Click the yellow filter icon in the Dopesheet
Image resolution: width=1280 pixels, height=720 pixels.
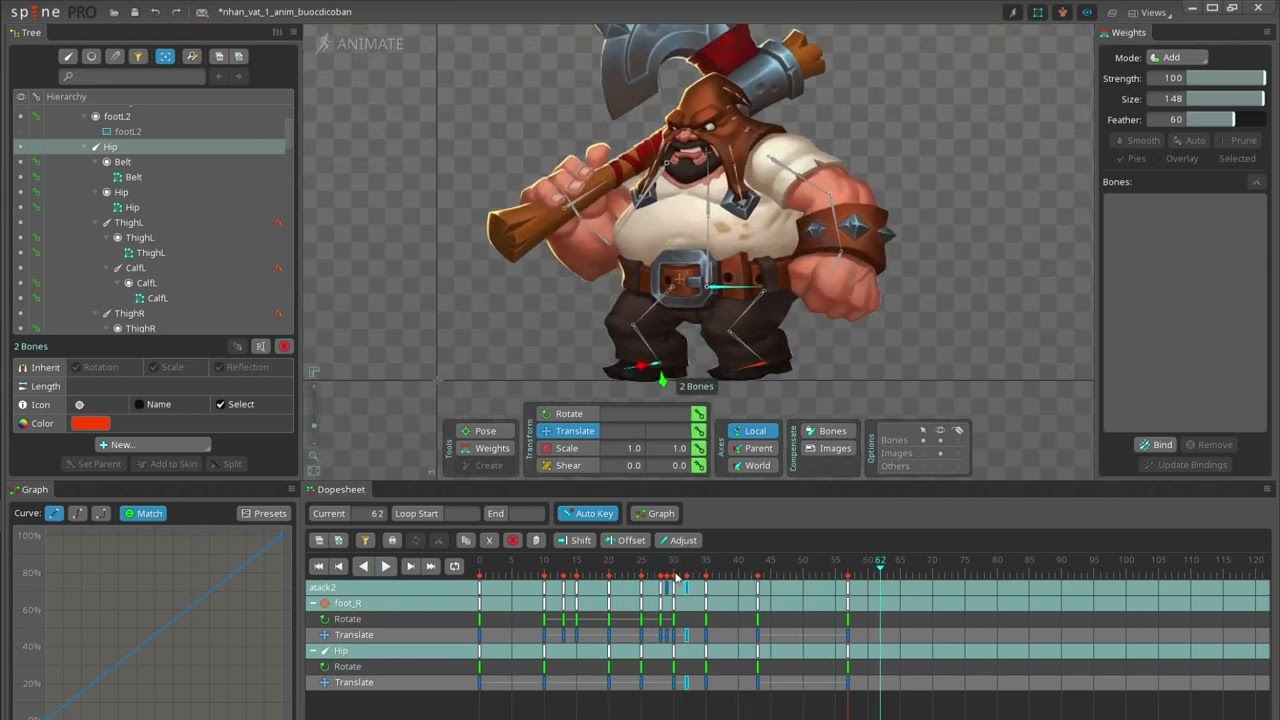point(365,540)
